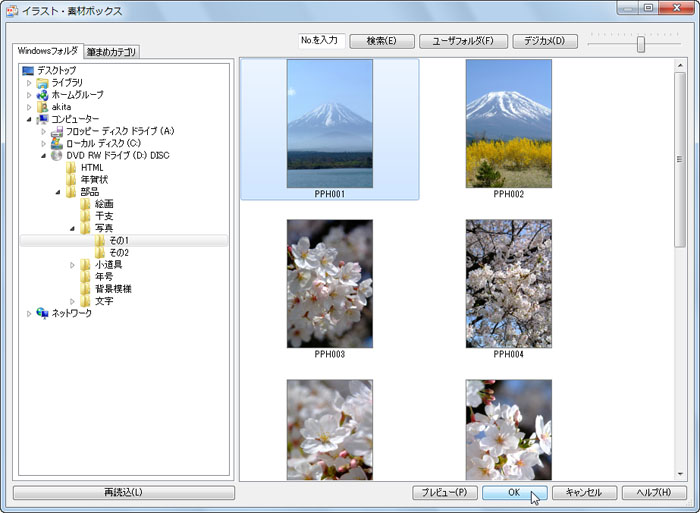The height and width of the screenshot is (513, 700).
Task: Open the ネットワーク network icon
Action: pyautogui.click(x=42, y=313)
